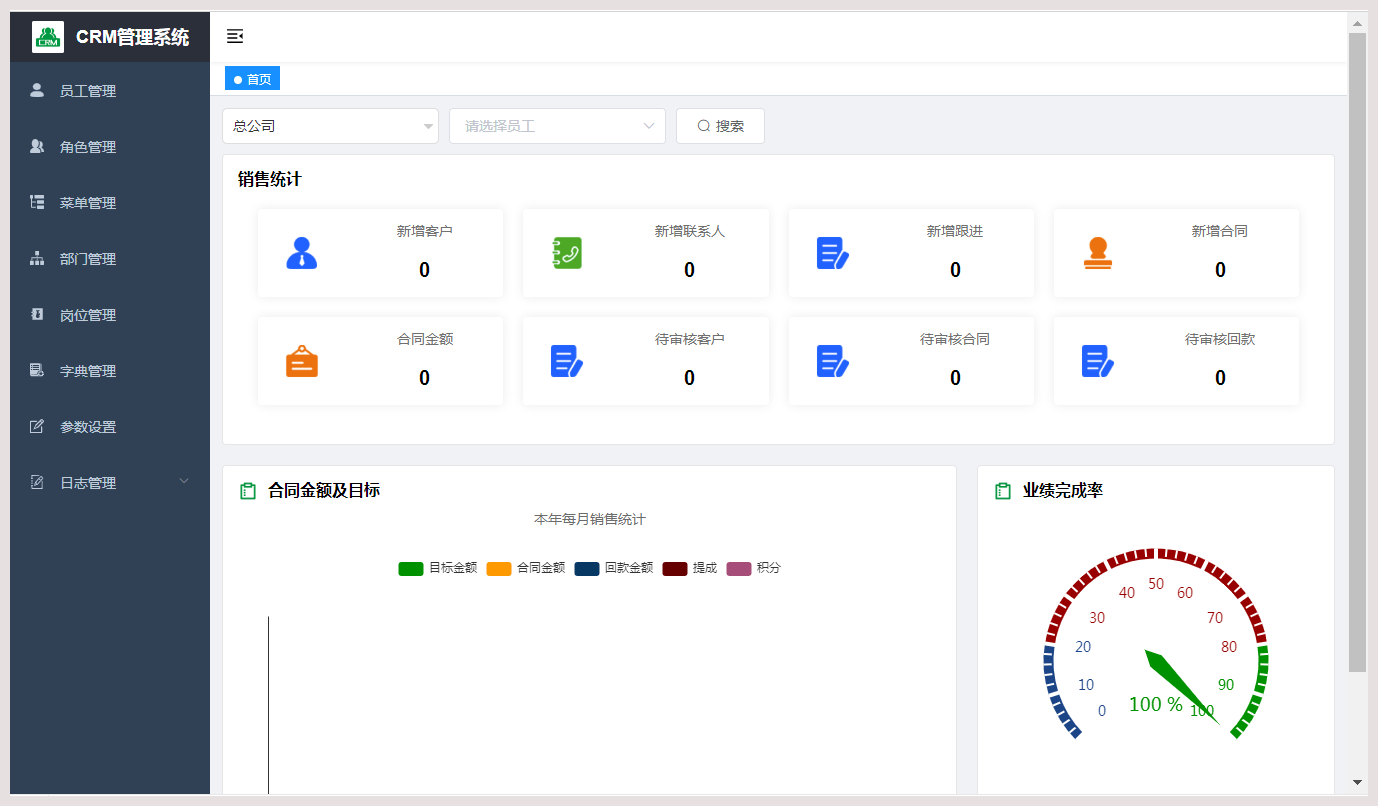The image size is (1378, 806).
Task: Toggle 合同金额 legend swatch
Action: coord(499,568)
